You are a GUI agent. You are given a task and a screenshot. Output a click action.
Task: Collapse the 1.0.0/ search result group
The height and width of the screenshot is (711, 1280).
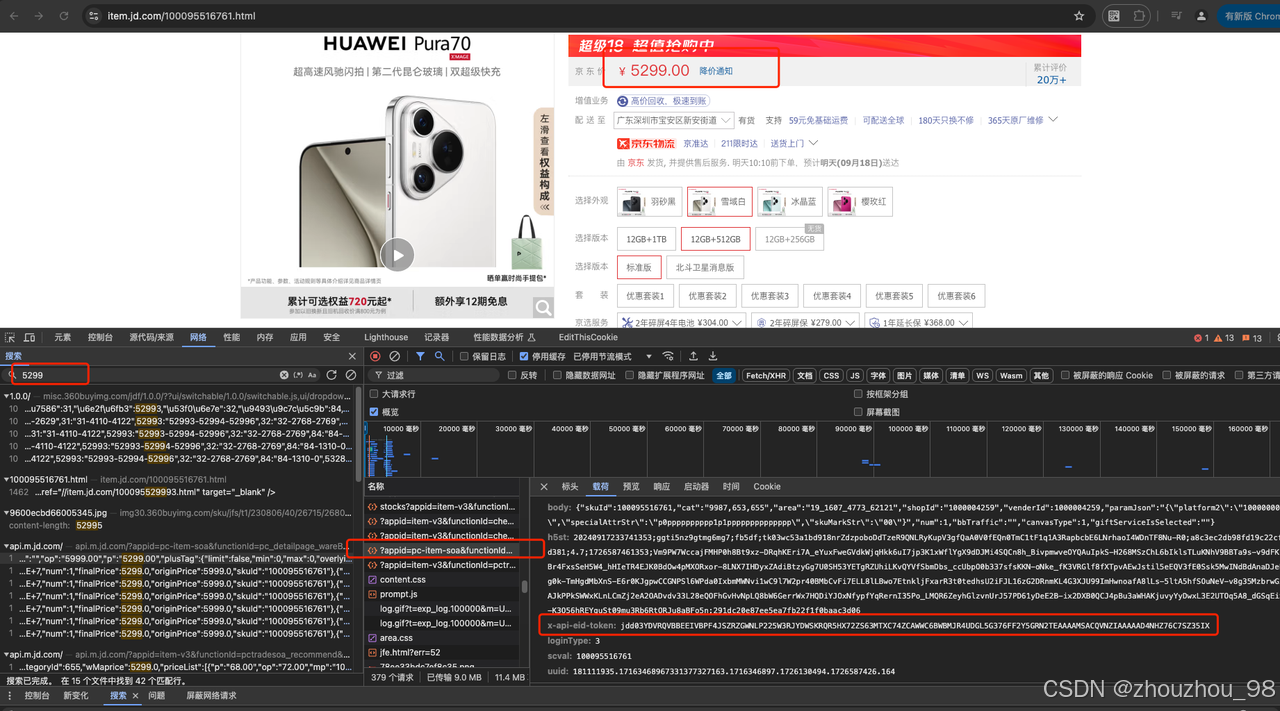tap(6, 397)
